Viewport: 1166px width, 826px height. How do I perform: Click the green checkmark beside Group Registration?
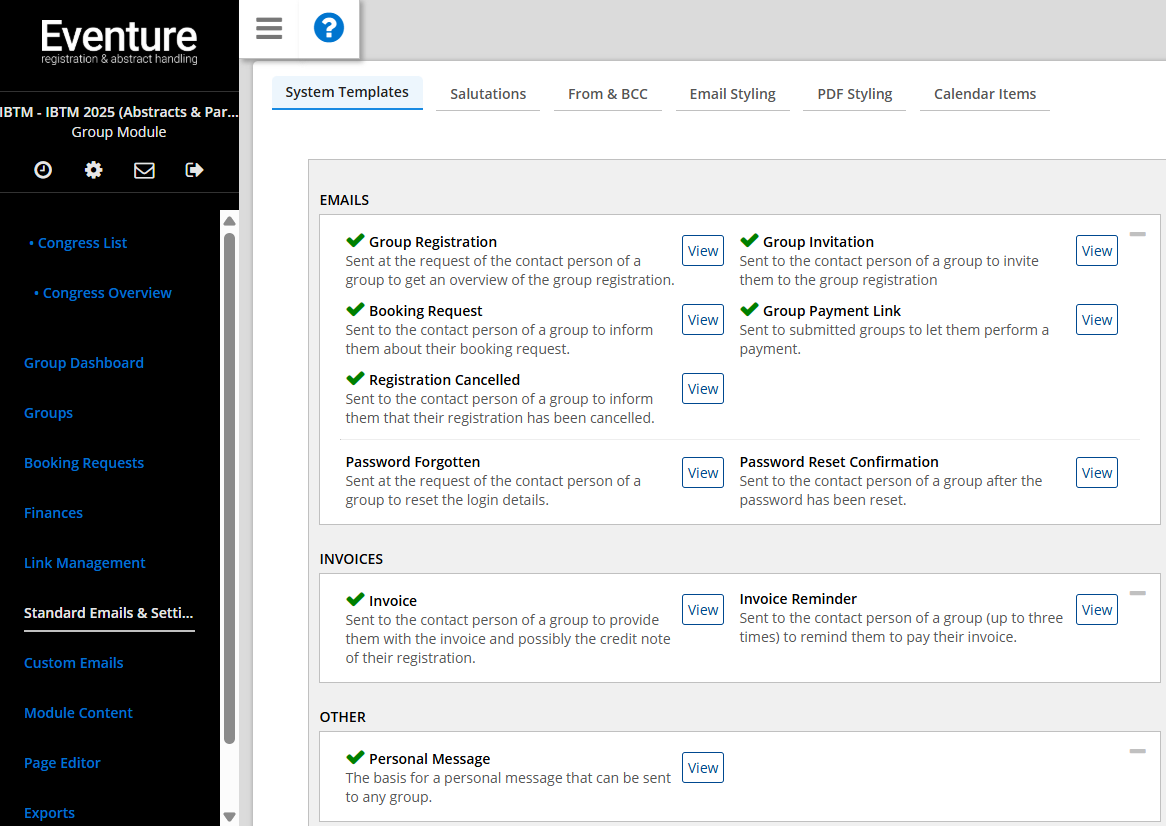pyautogui.click(x=355, y=240)
